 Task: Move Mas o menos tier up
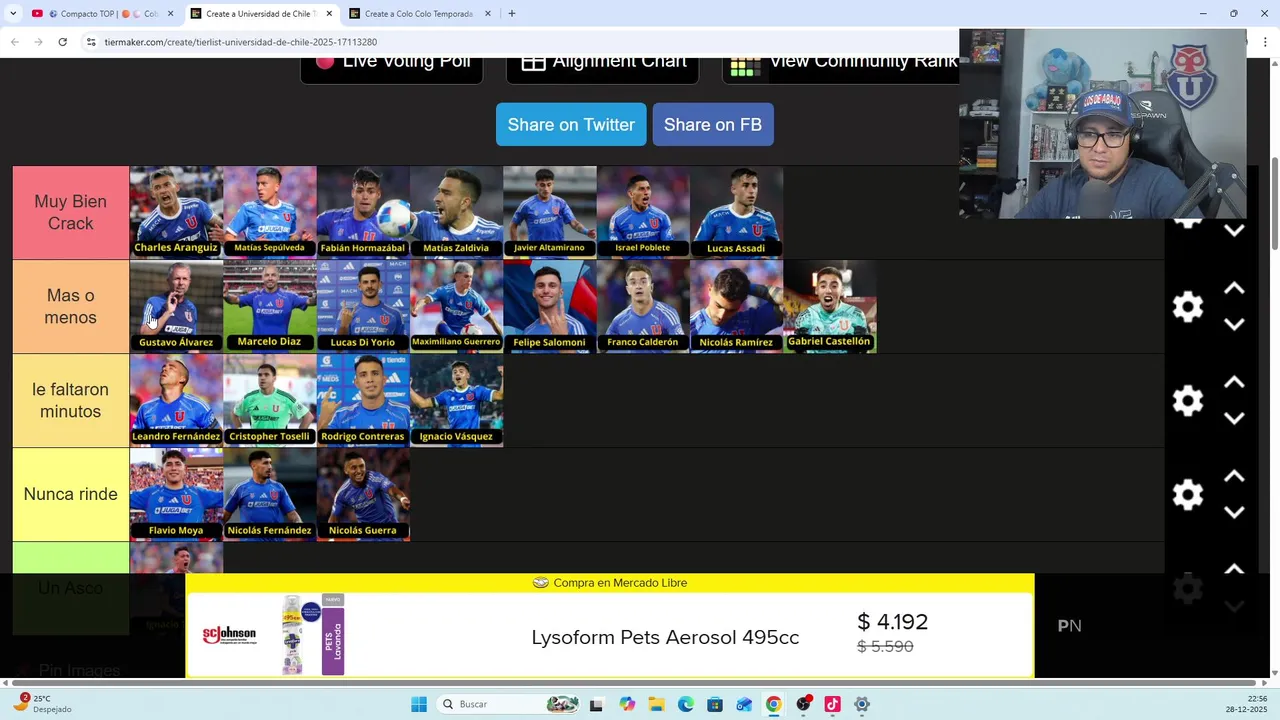pyautogui.click(x=1234, y=288)
